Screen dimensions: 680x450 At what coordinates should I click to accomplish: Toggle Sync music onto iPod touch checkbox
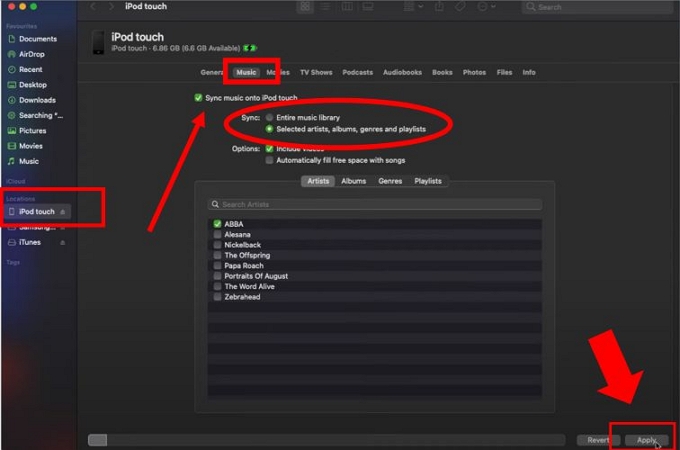tap(198, 98)
